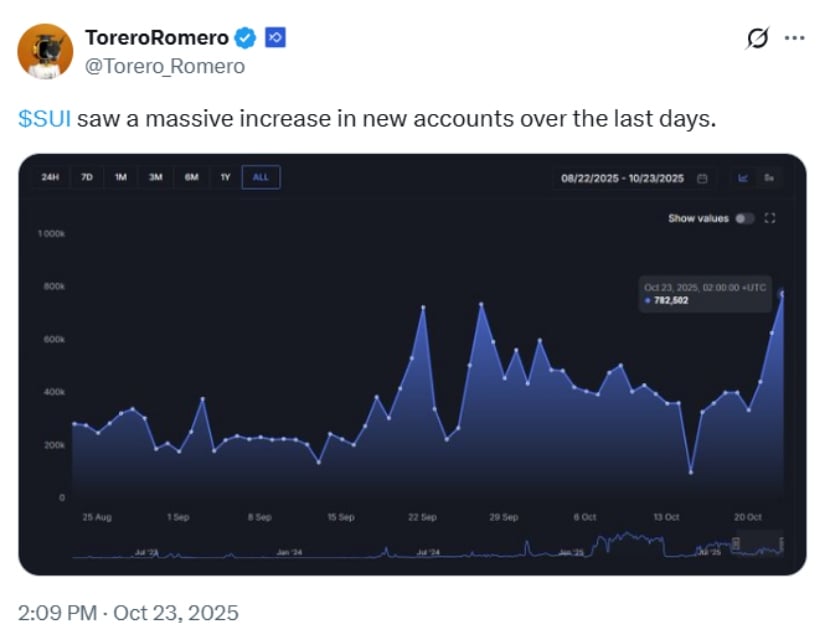Image resolution: width=825 pixels, height=635 pixels.
Task: Open the more options ellipsis menu
Action: pyautogui.click(x=795, y=38)
